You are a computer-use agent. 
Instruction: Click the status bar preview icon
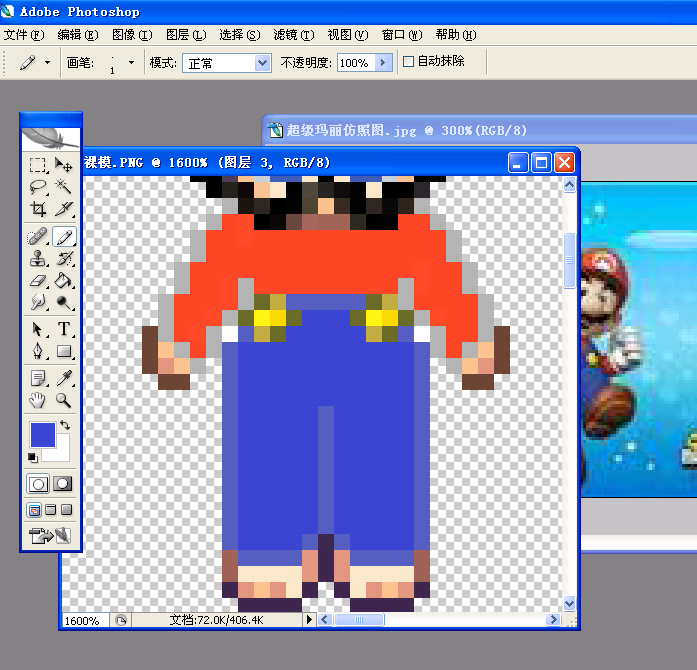[120, 620]
